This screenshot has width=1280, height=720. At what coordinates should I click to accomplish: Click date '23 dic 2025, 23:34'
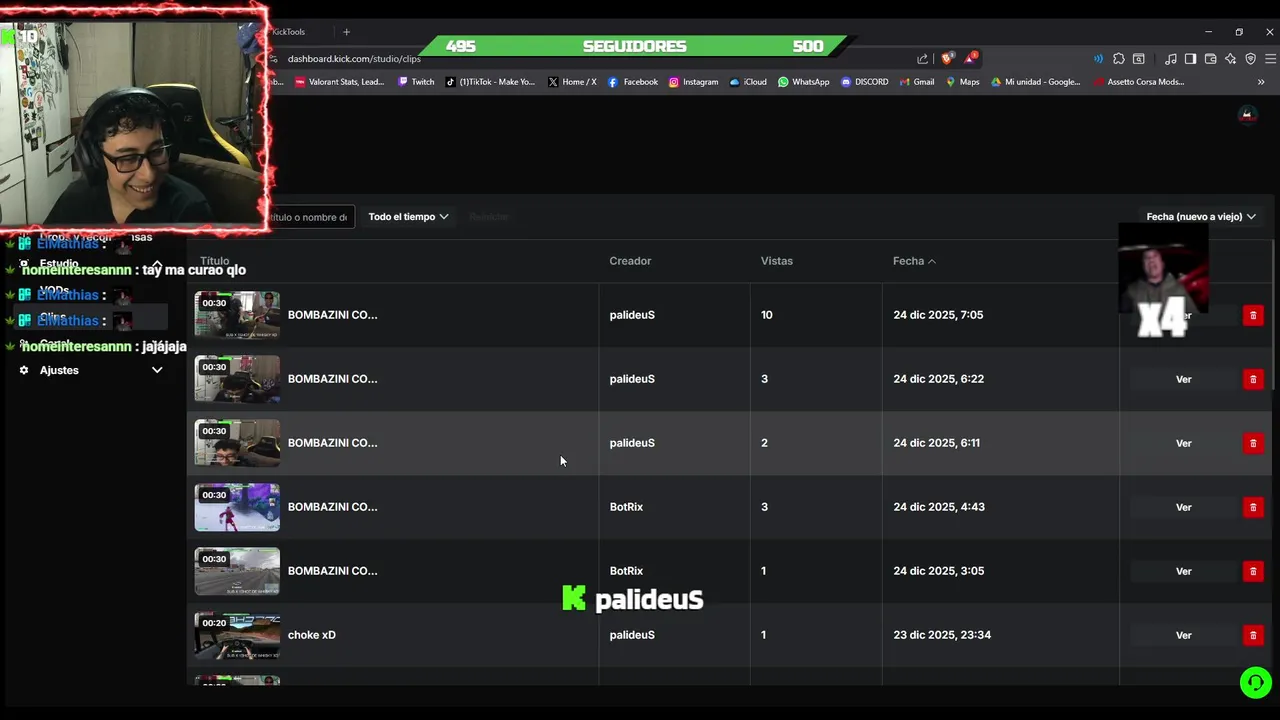click(942, 635)
